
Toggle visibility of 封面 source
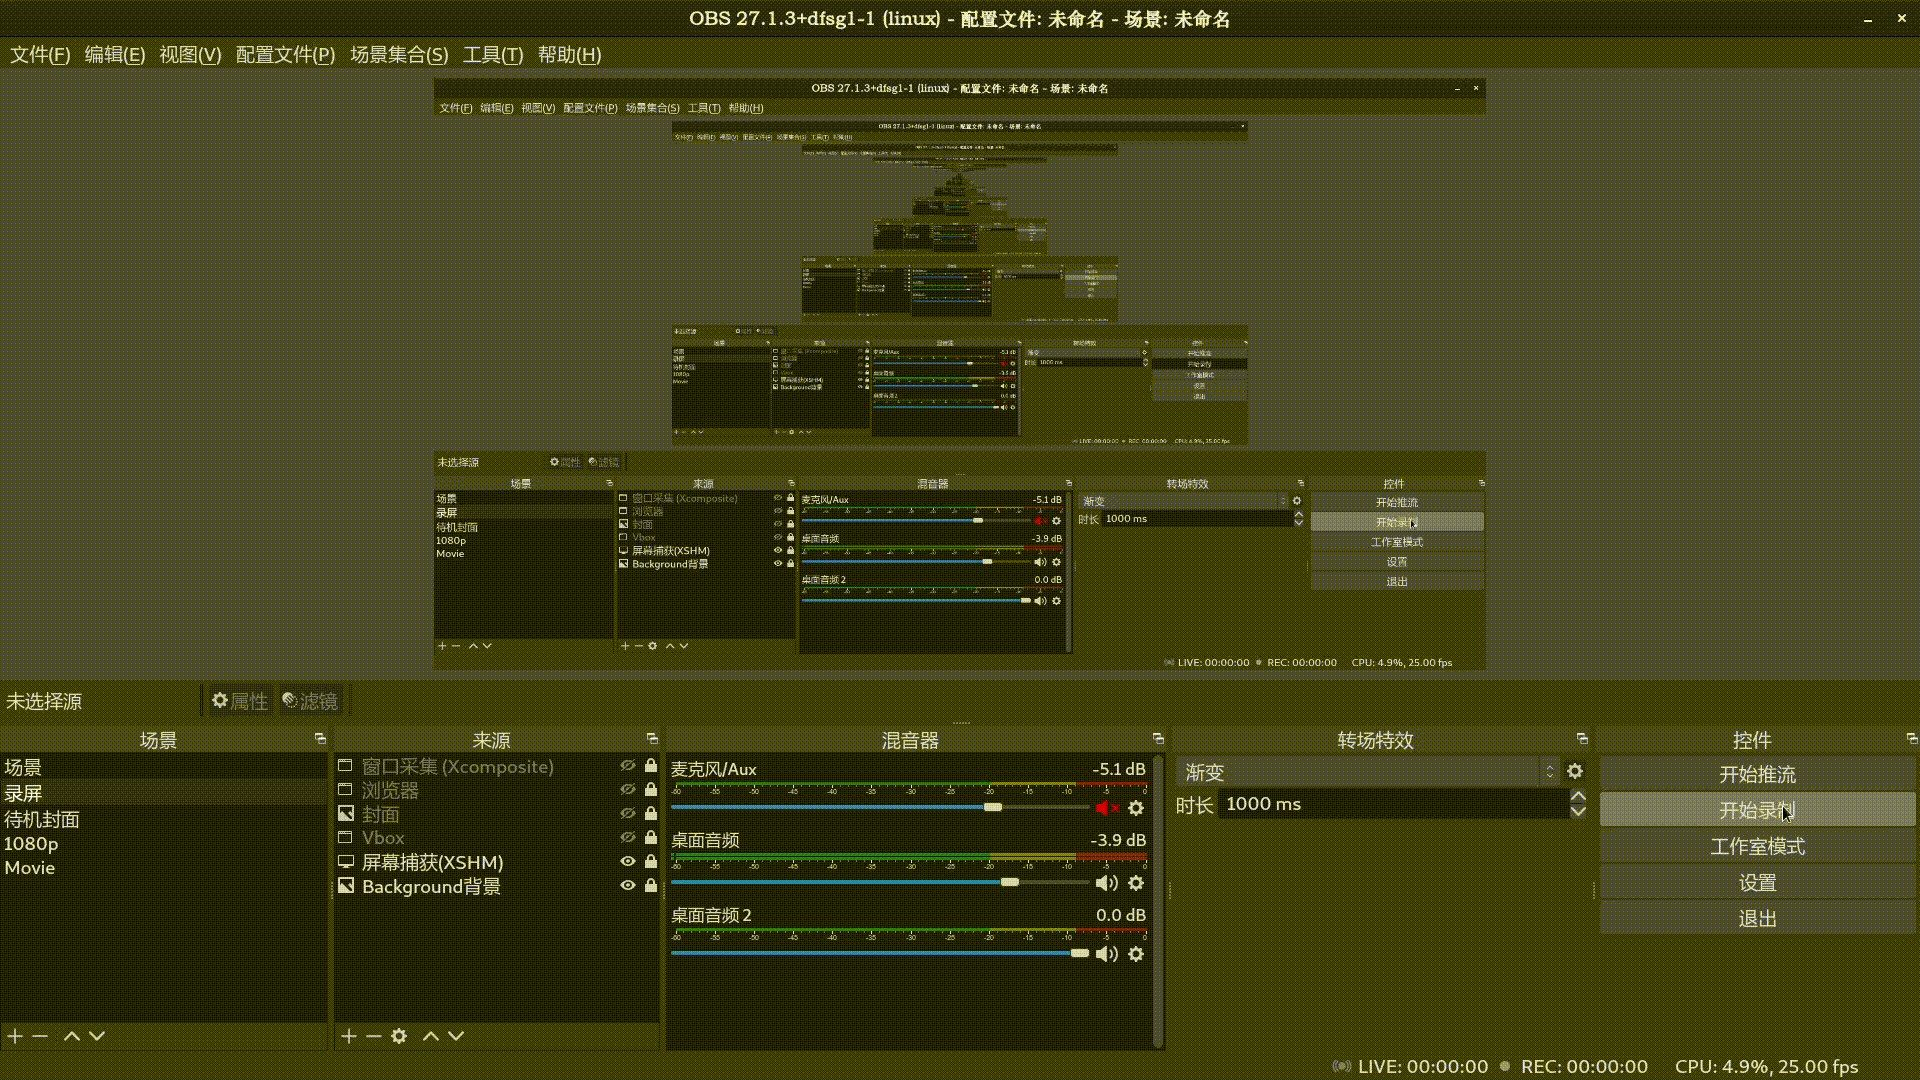coord(628,813)
